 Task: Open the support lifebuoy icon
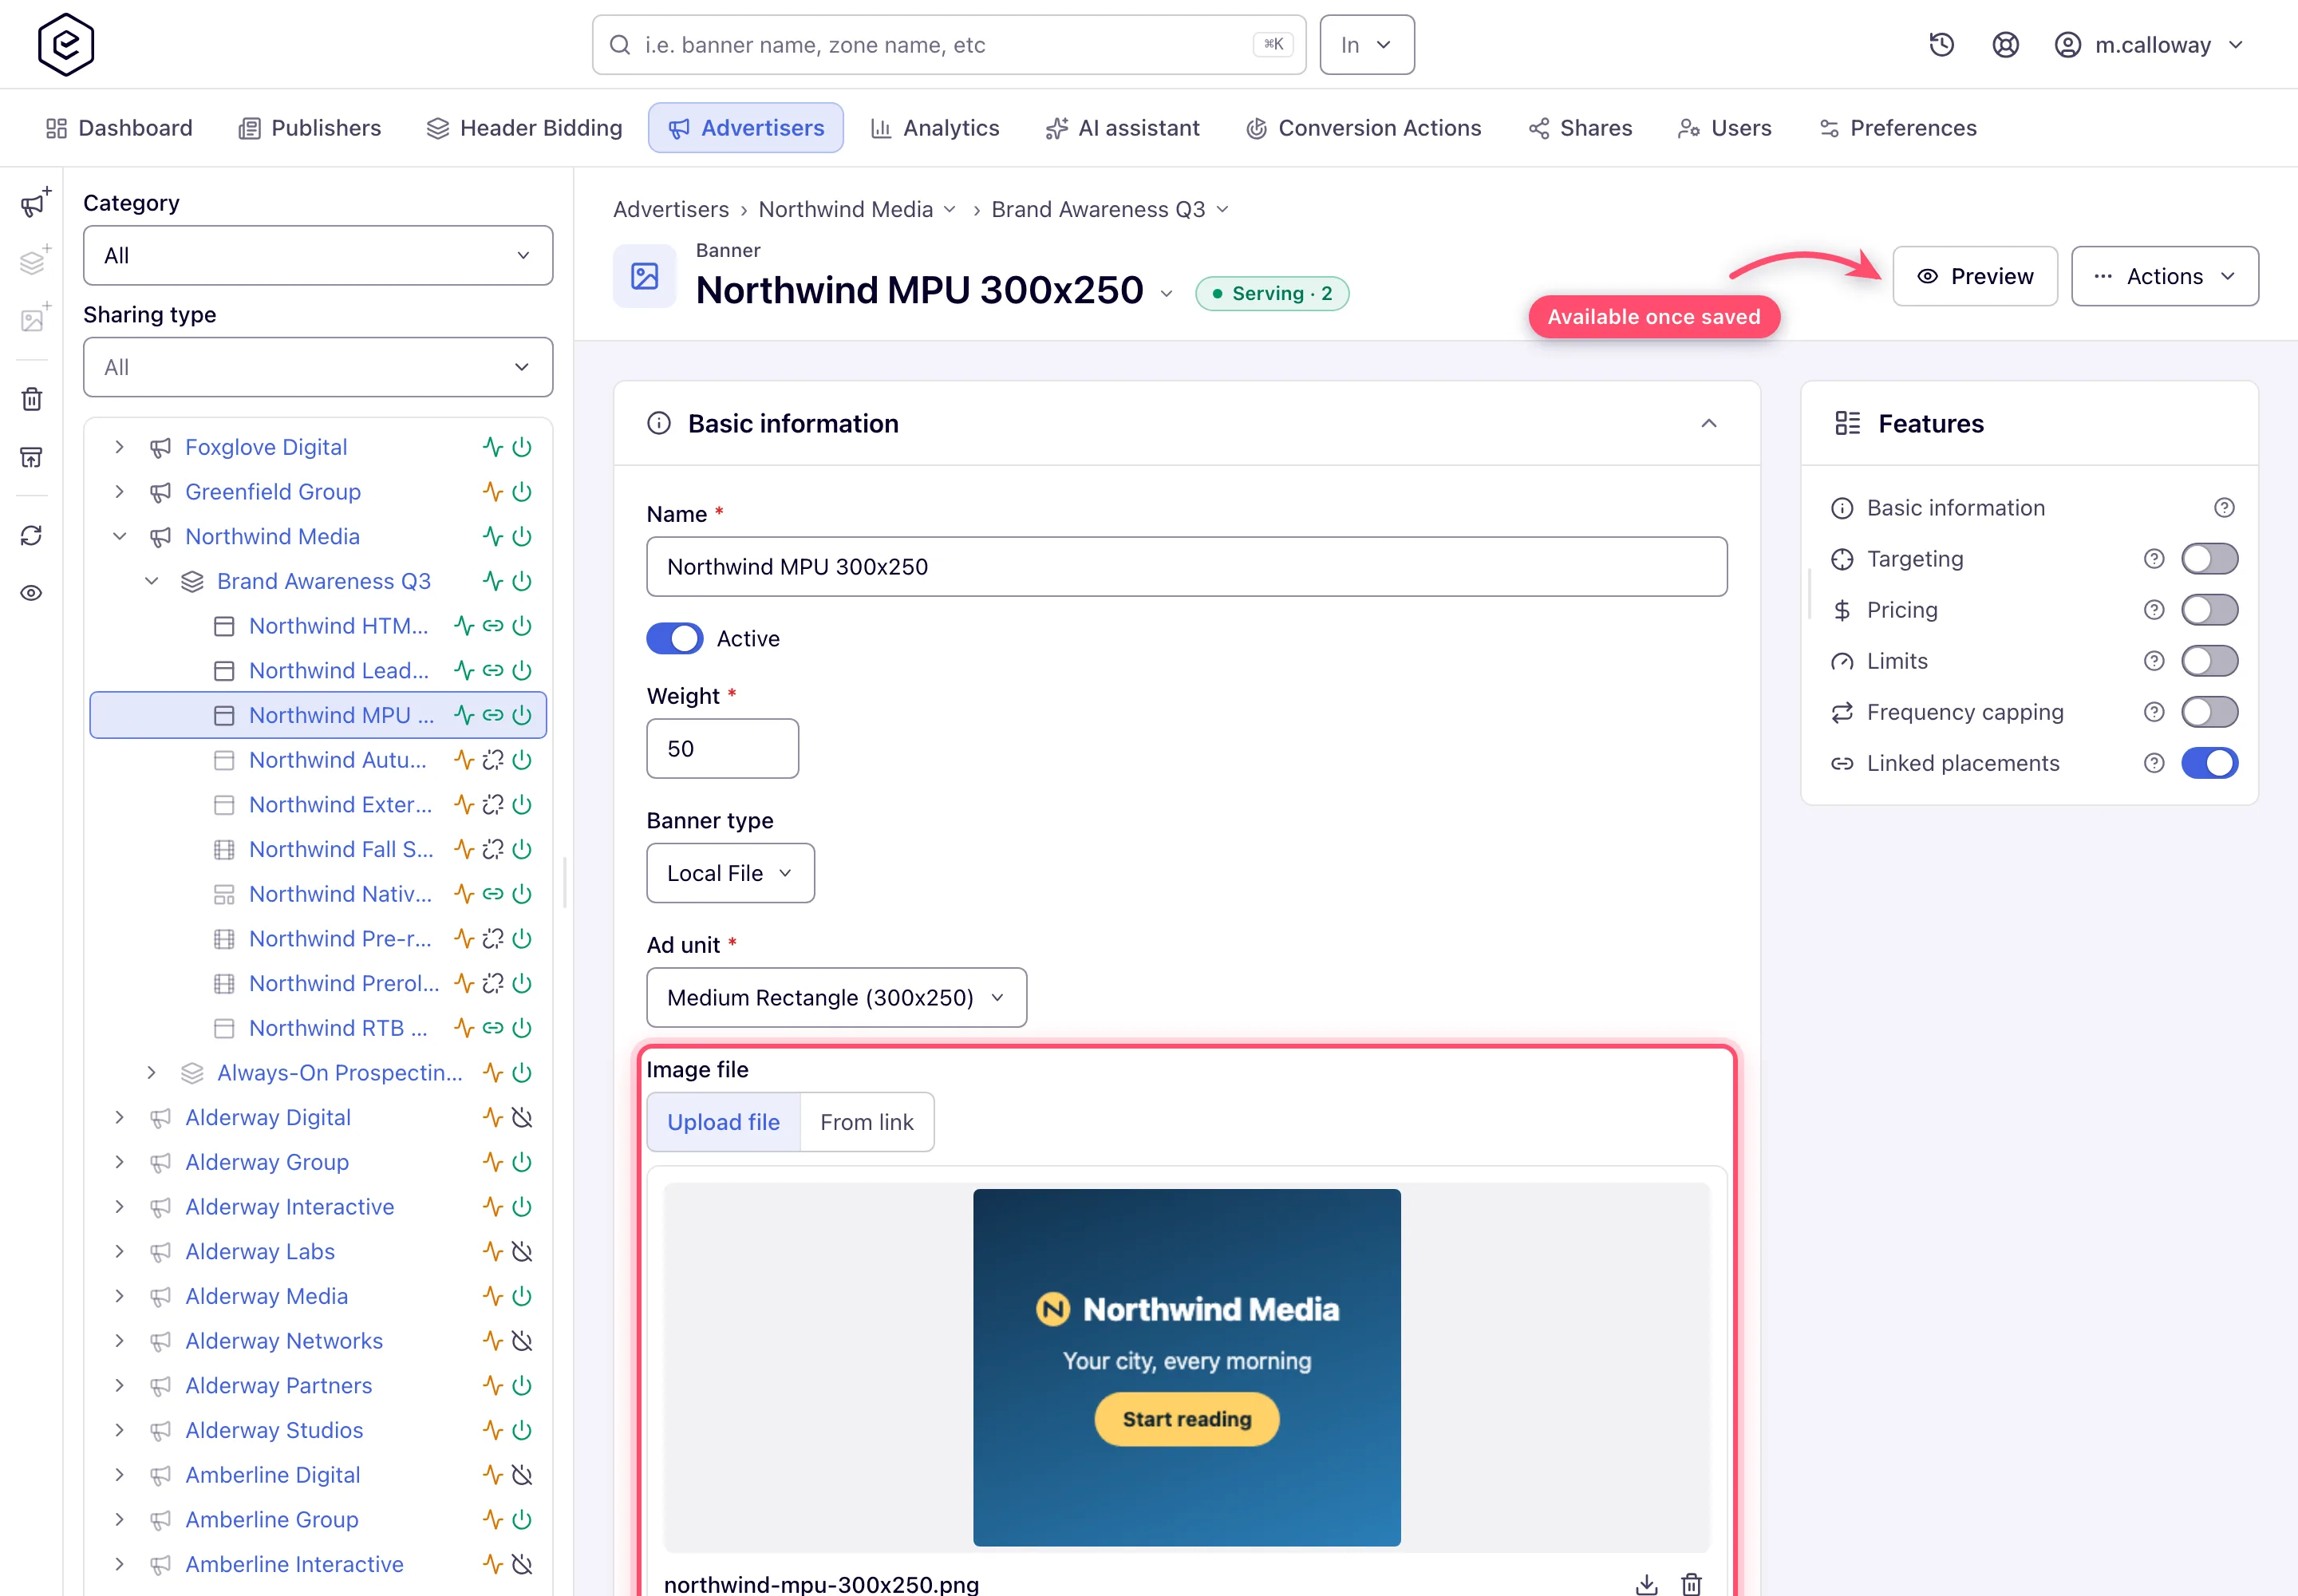pos(2005,45)
